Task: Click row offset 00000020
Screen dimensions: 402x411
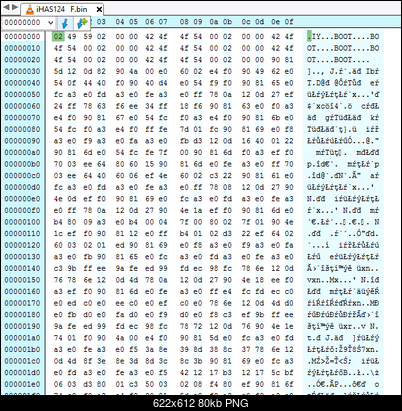Action: coord(22,60)
